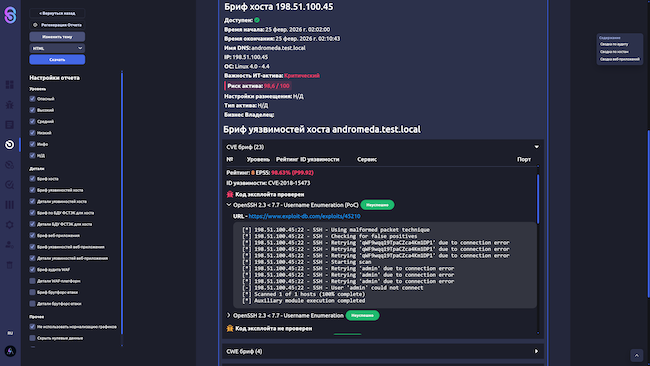Image resolution: width=650 pixels, height=366 pixels.
Task: Click the 'Сервис' column header
Action: tap(367, 159)
